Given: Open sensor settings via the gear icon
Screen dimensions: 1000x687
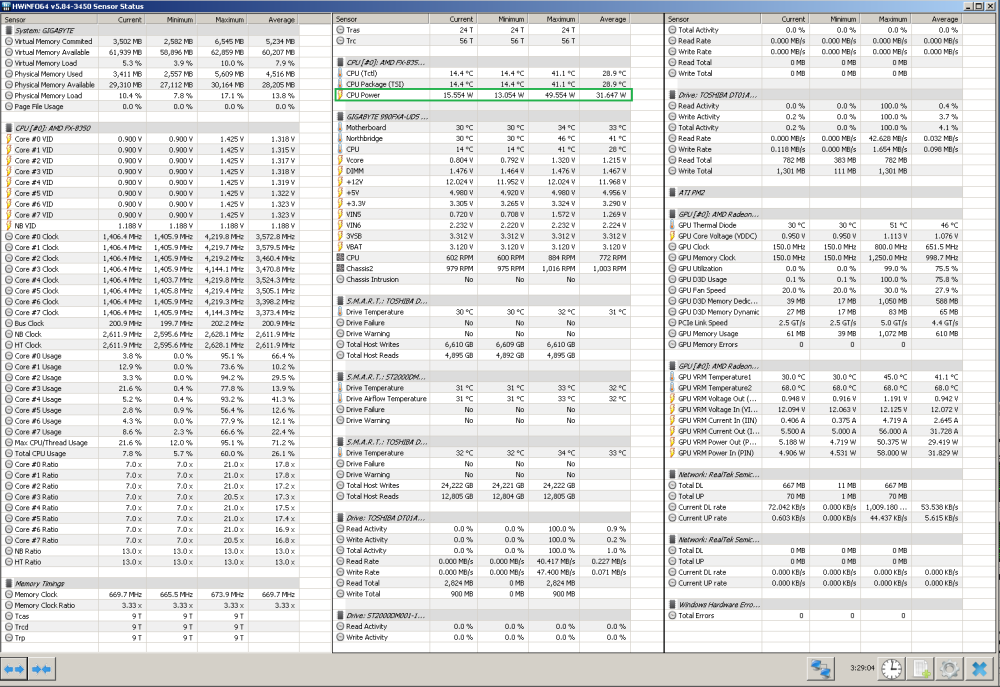Looking at the screenshot, I should tap(950, 669).
